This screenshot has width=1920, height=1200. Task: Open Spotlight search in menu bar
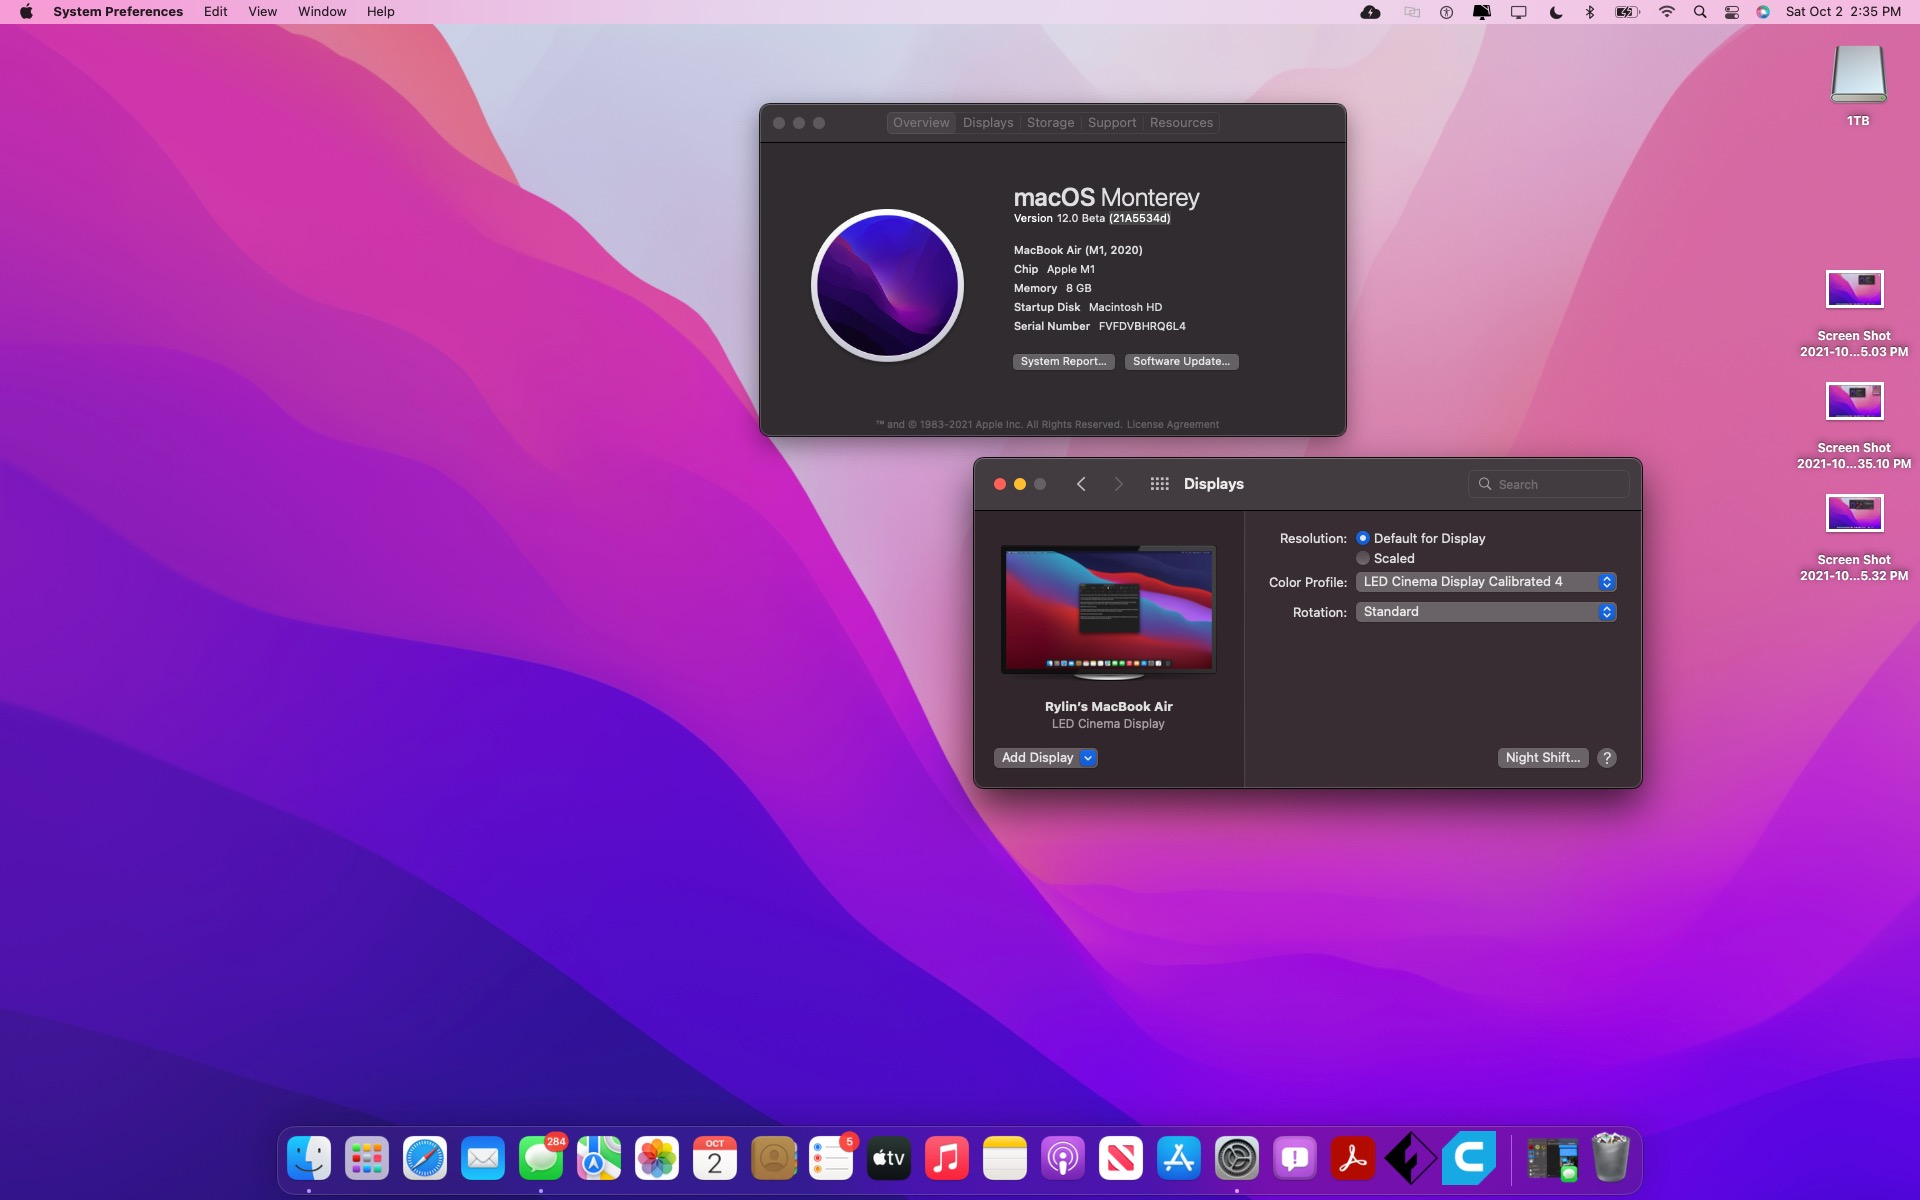[1700, 12]
